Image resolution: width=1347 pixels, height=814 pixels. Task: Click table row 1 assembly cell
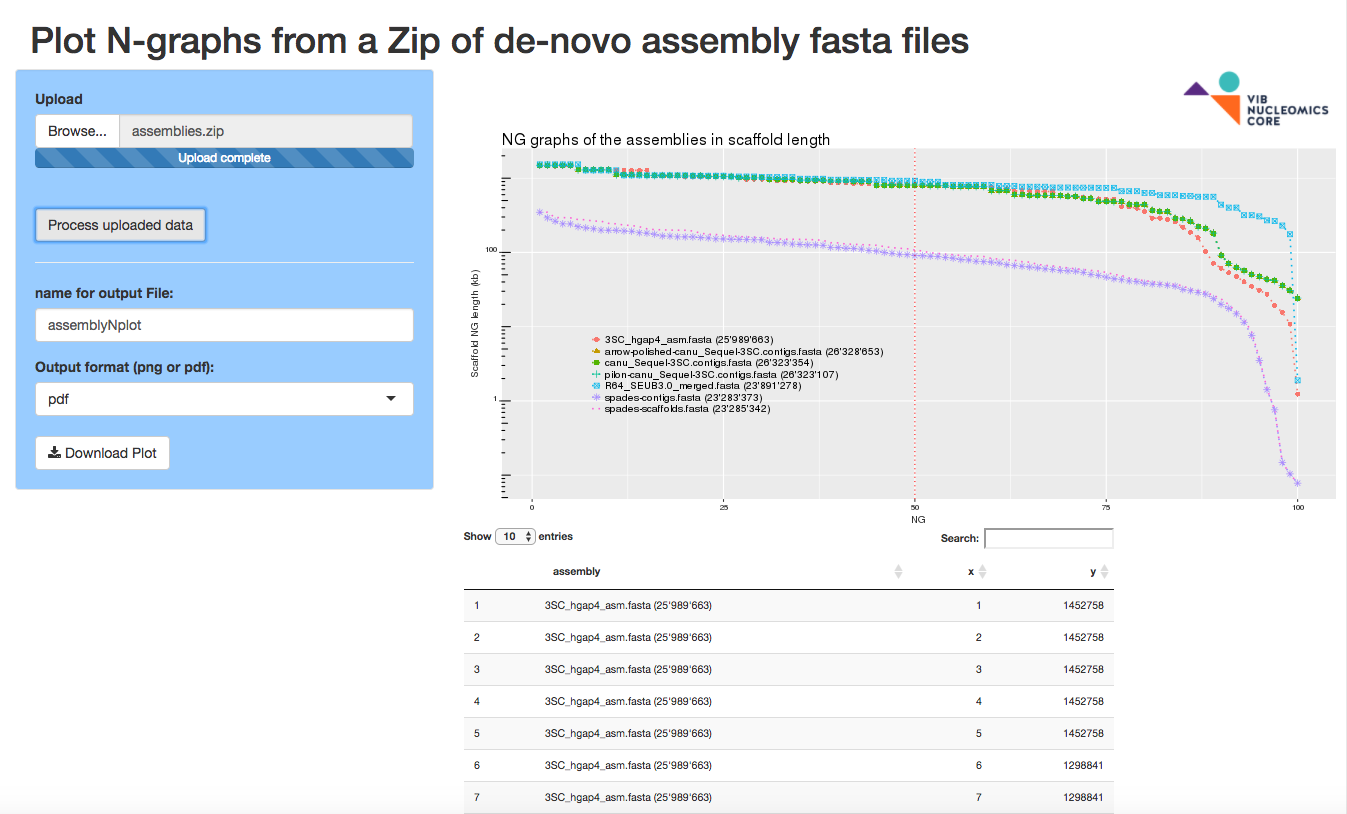pyautogui.click(x=627, y=605)
